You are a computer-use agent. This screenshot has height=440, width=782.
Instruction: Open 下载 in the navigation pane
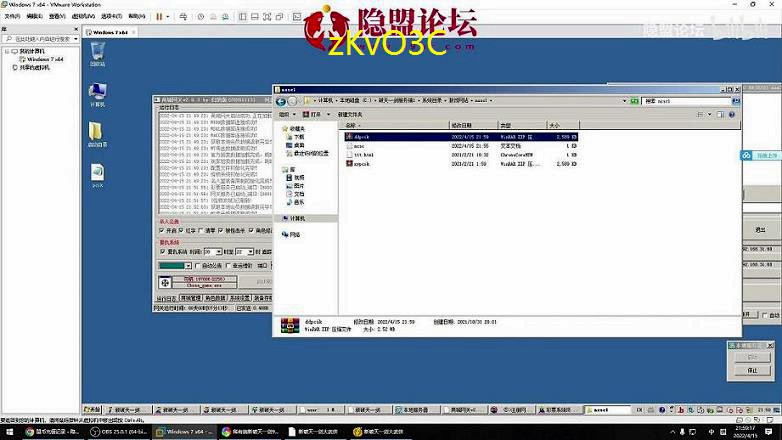tap(295, 137)
